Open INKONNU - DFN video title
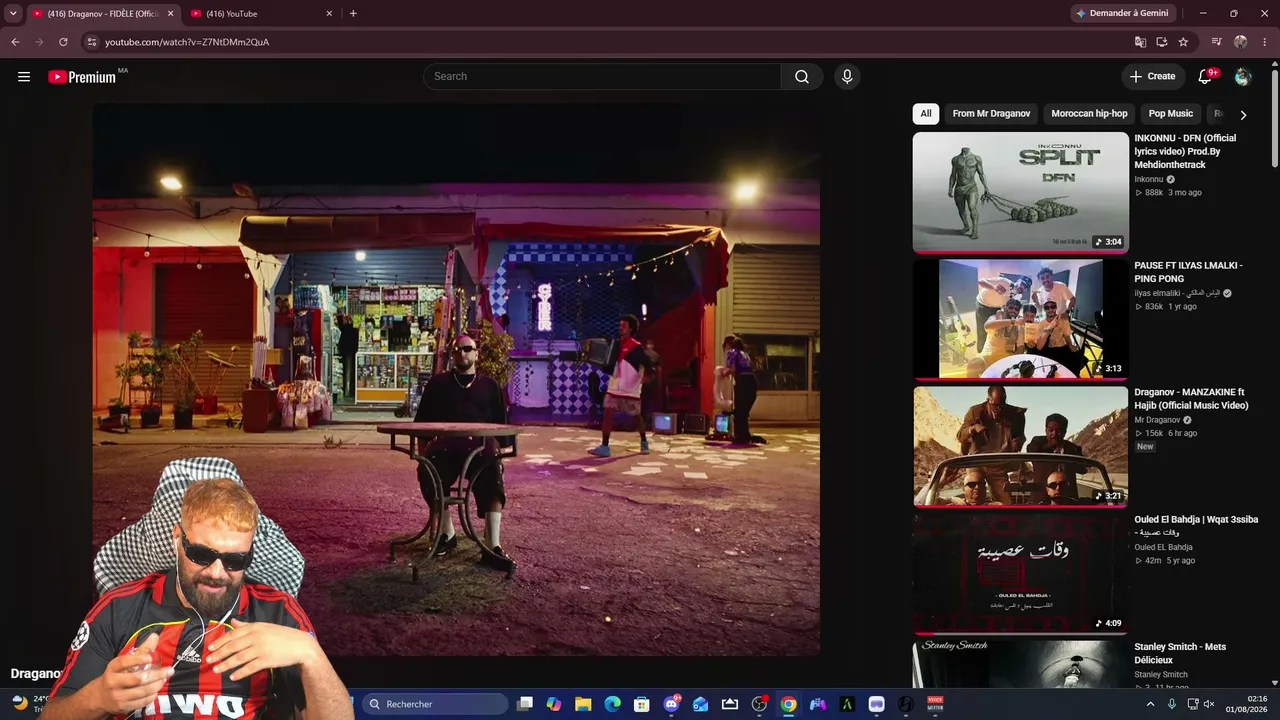 pyautogui.click(x=1185, y=151)
